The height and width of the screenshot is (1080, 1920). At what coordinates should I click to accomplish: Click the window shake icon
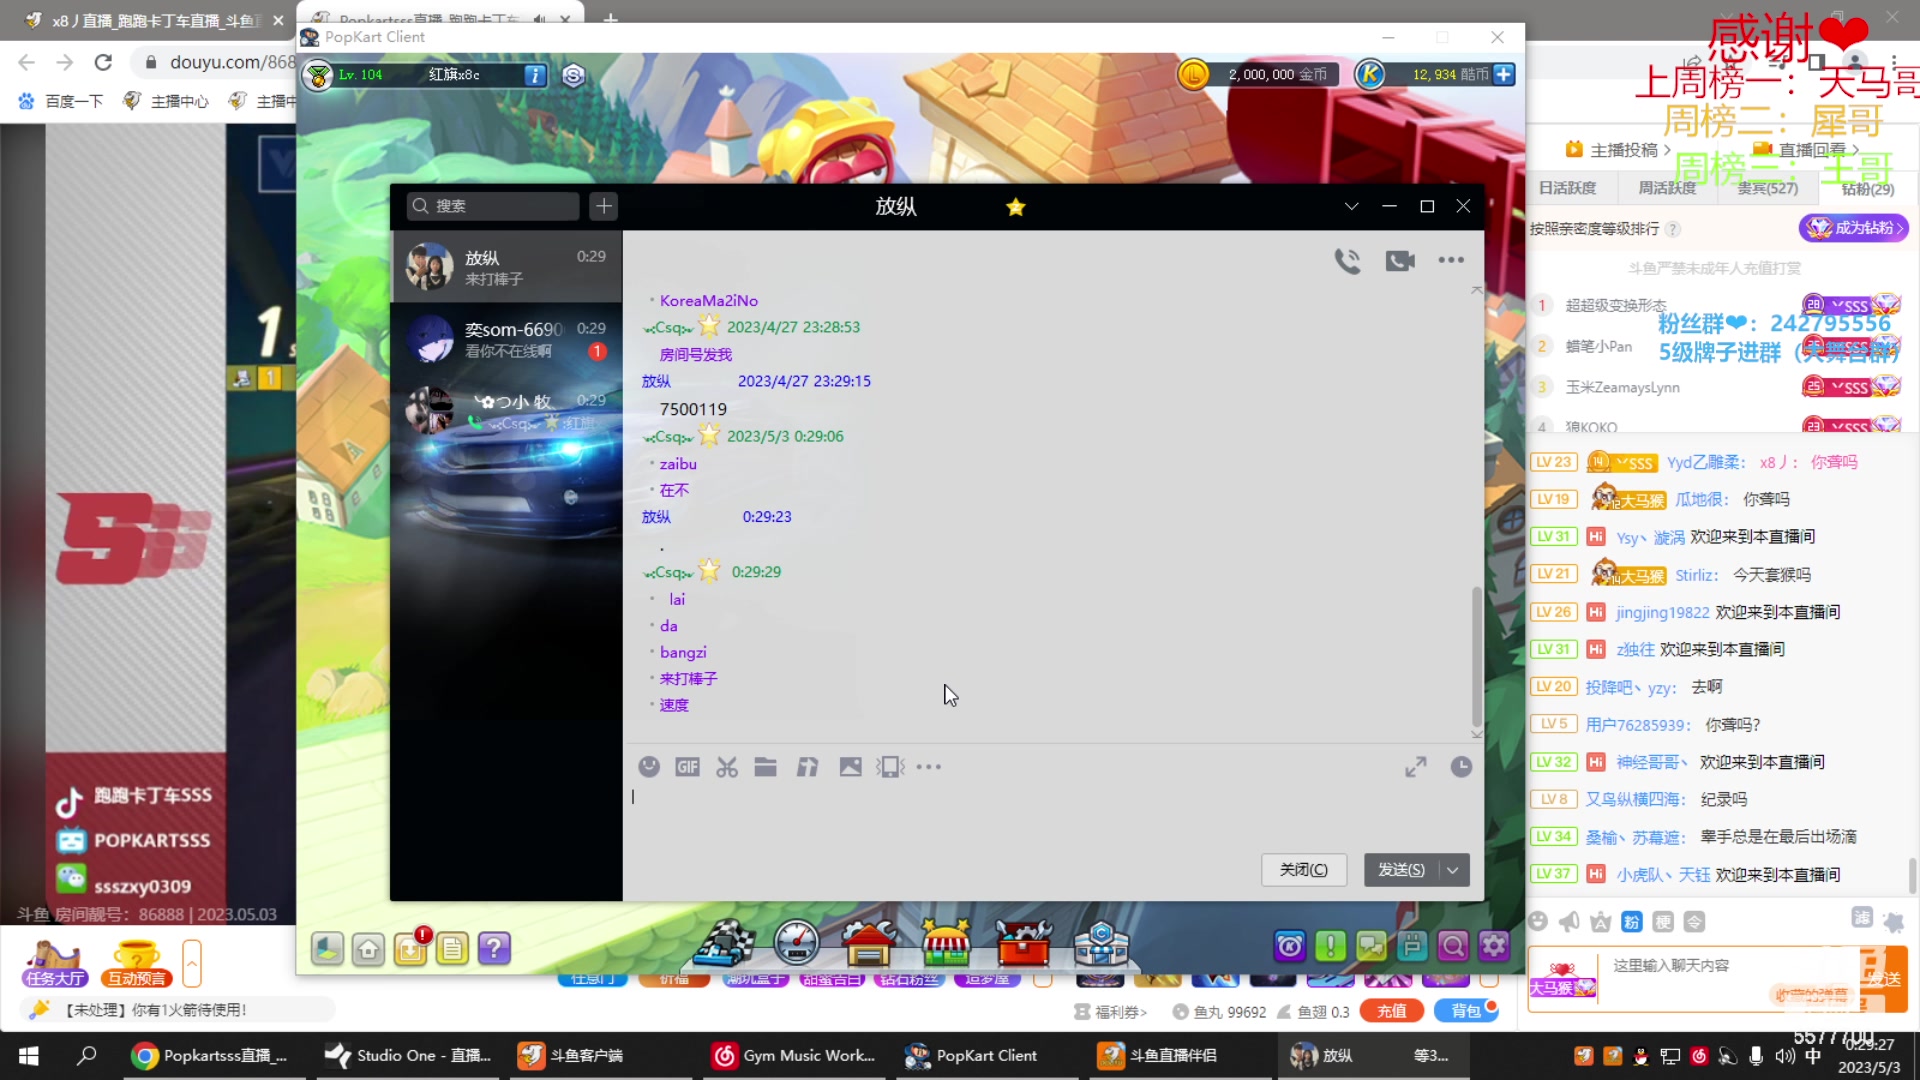[890, 767]
